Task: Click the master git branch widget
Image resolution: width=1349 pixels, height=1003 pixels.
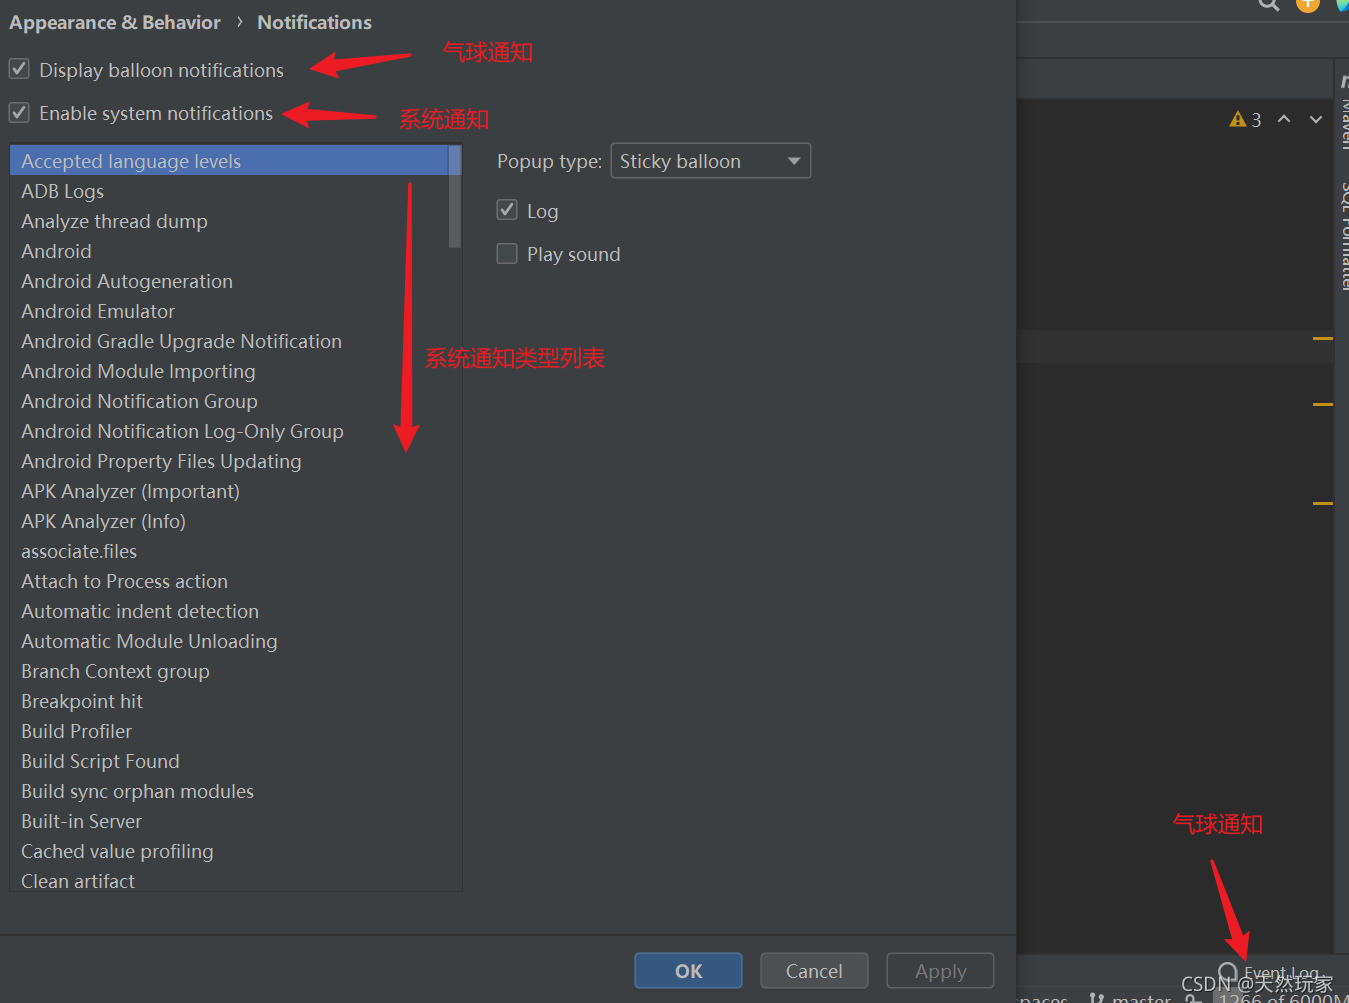Action: click(x=1130, y=997)
